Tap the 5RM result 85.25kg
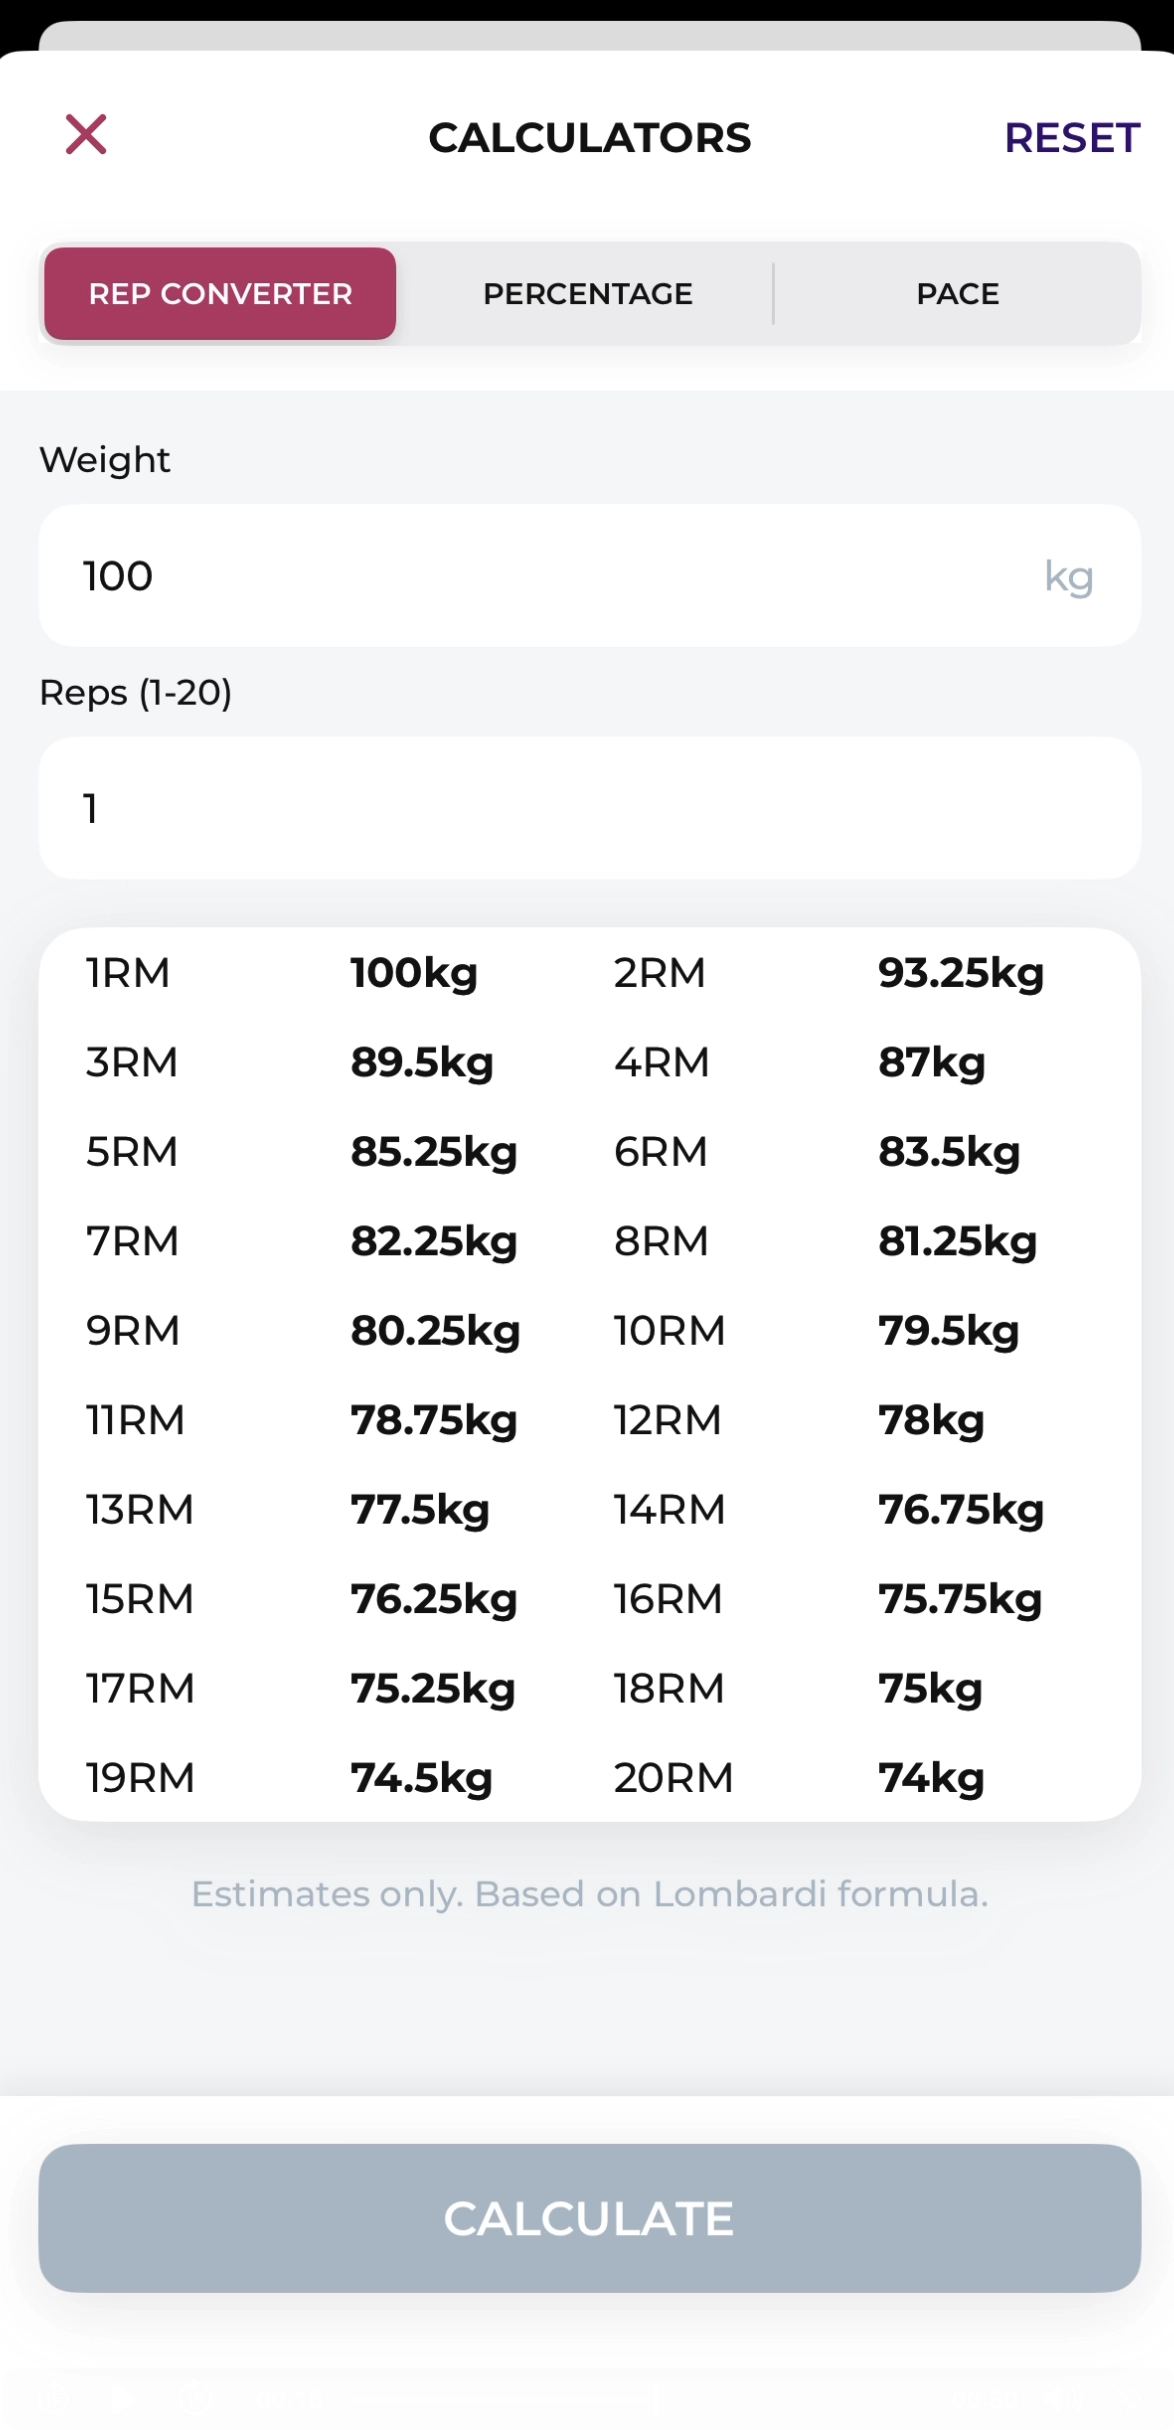The height and width of the screenshot is (2430, 1174). pos(433,1152)
